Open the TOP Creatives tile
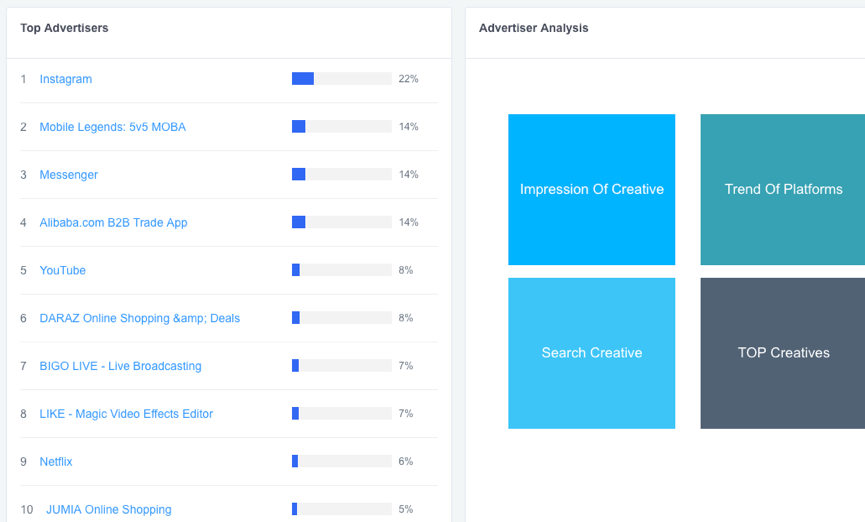Viewport: 865px width, 522px height. point(783,353)
